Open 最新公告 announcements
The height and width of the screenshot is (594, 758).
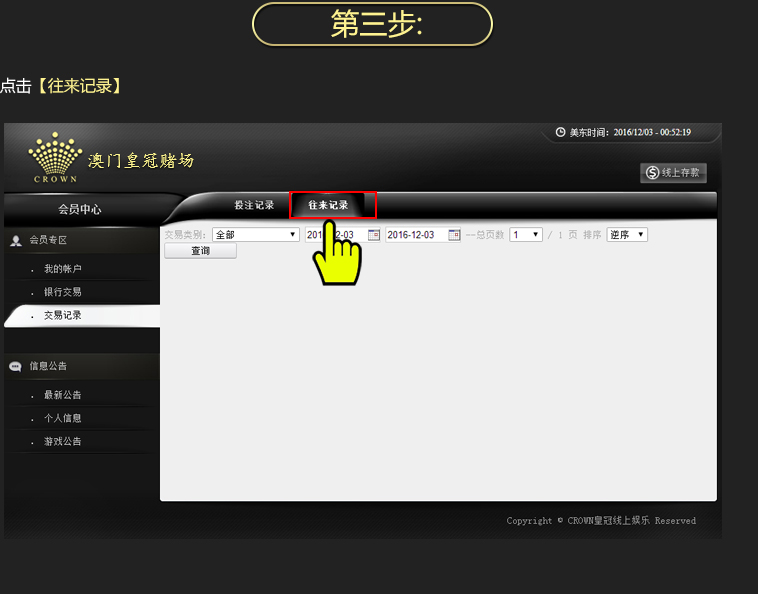coord(63,395)
